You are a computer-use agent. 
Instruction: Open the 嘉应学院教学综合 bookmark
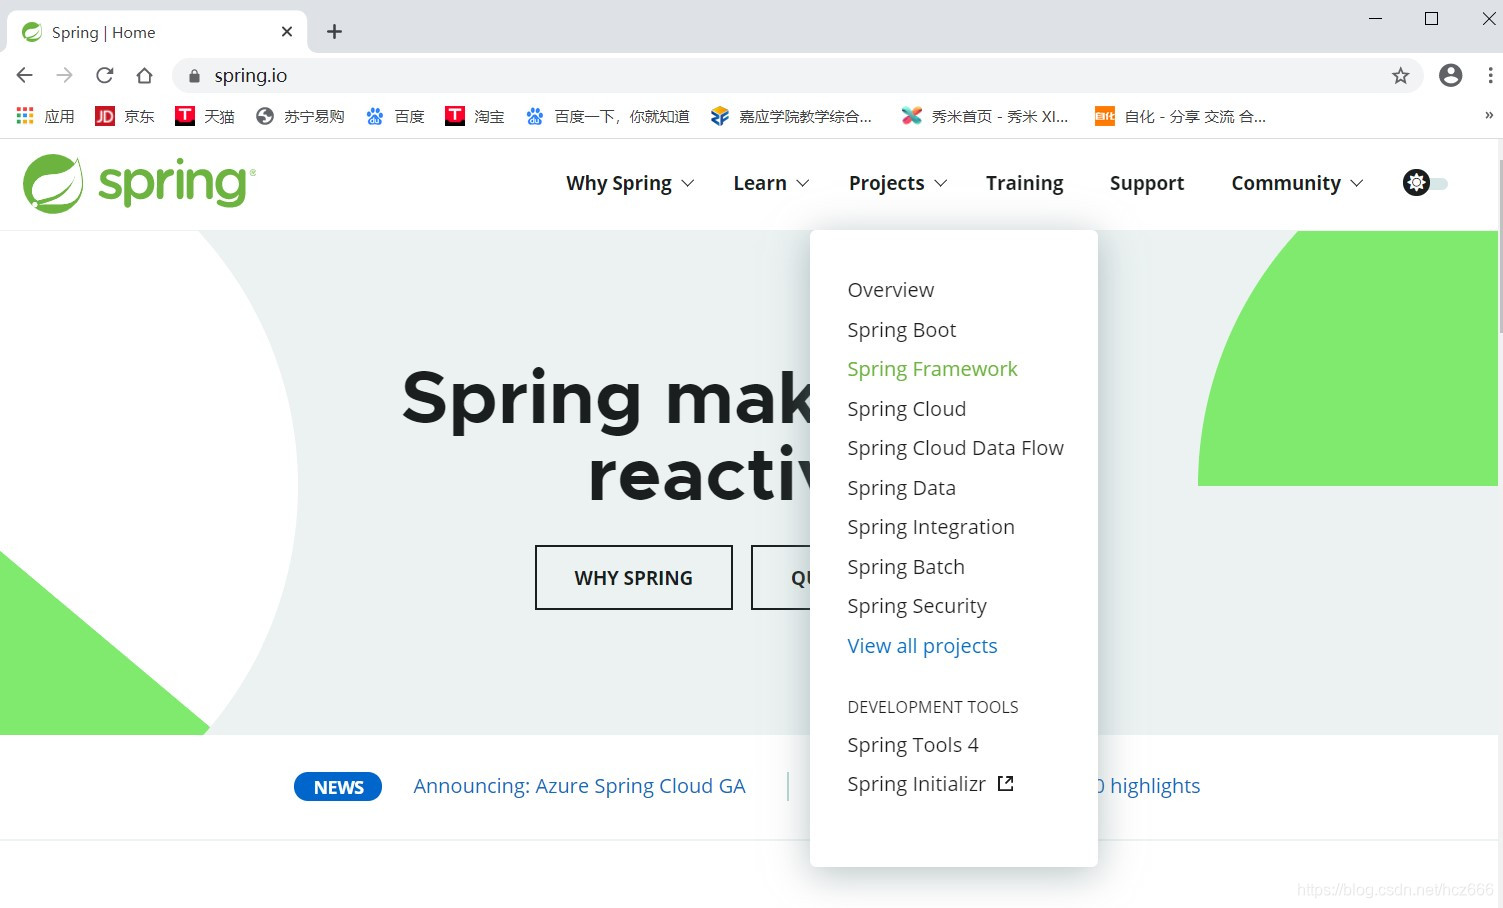(791, 116)
